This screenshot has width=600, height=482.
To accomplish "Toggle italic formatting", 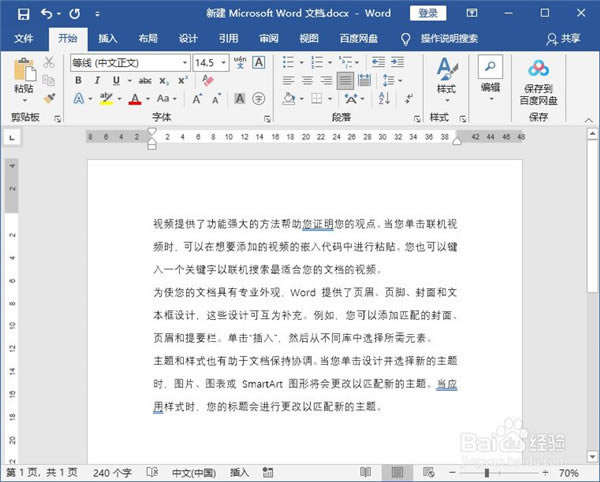I will pos(97,80).
